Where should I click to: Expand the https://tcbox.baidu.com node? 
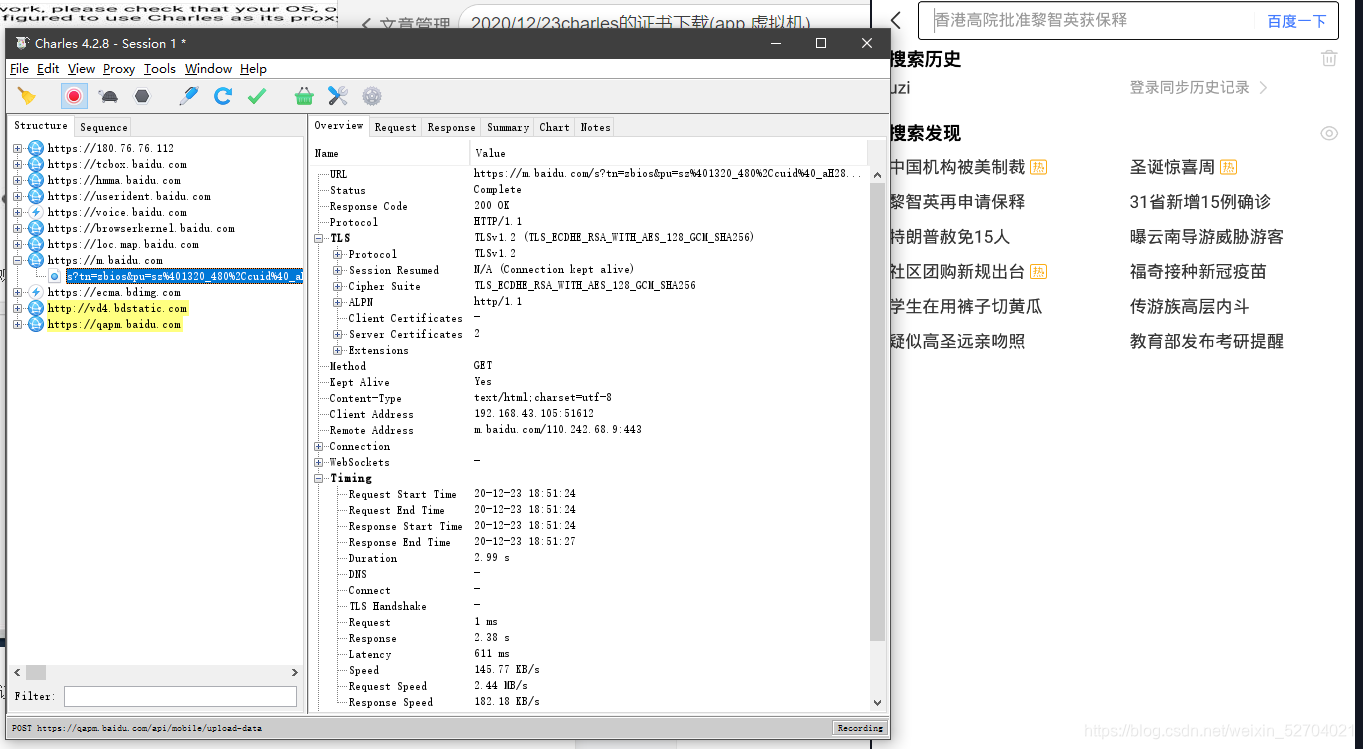(x=18, y=164)
